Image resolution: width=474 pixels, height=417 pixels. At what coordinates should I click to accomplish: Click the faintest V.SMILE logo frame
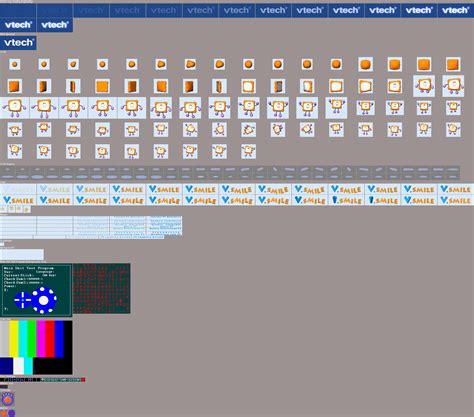coord(18,189)
